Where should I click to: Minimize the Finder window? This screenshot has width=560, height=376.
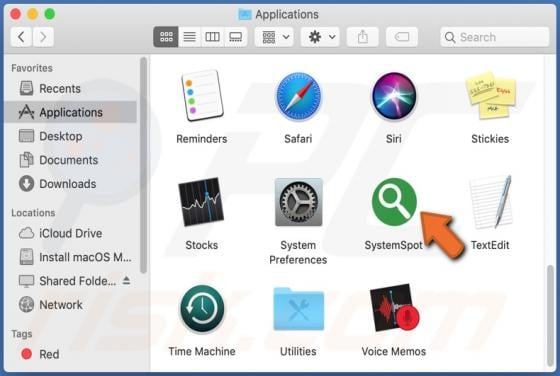click(32, 14)
